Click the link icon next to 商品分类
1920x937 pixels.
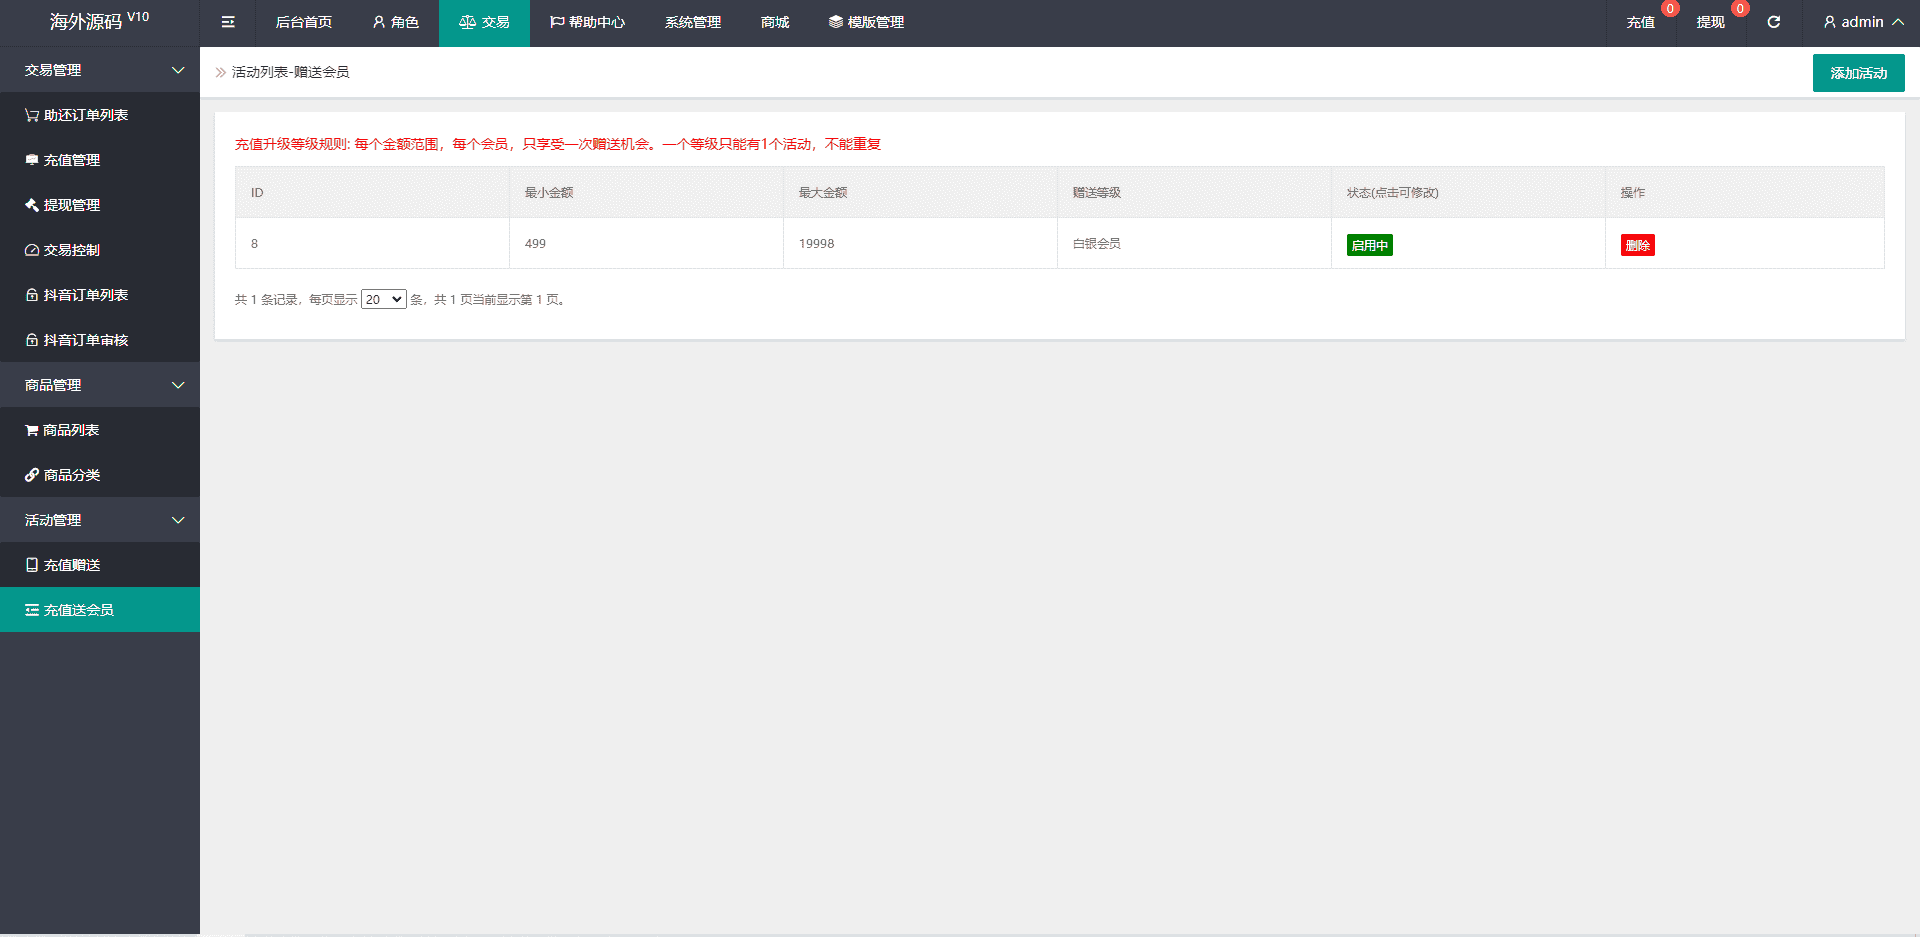pyautogui.click(x=32, y=475)
